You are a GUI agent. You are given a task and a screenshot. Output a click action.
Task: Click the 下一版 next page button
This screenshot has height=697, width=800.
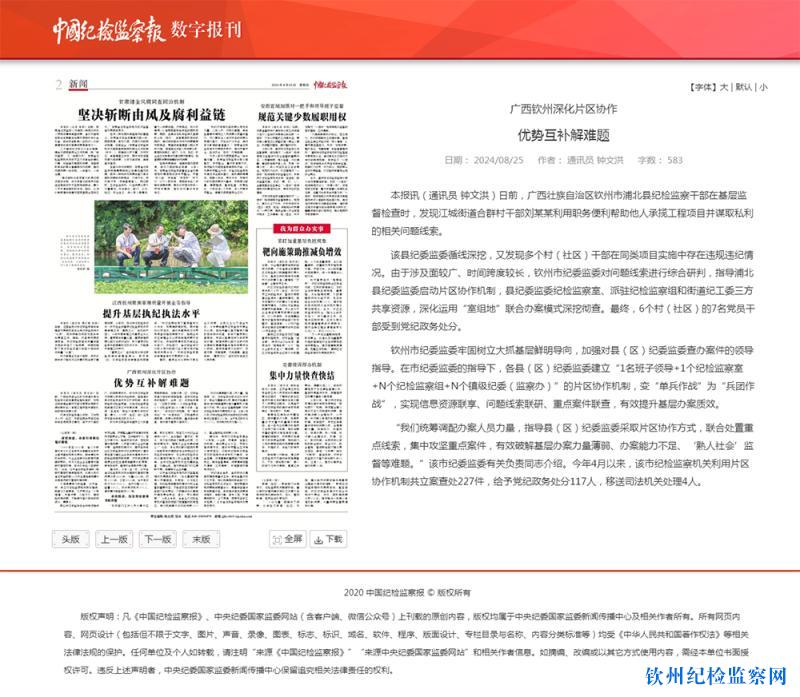(158, 539)
